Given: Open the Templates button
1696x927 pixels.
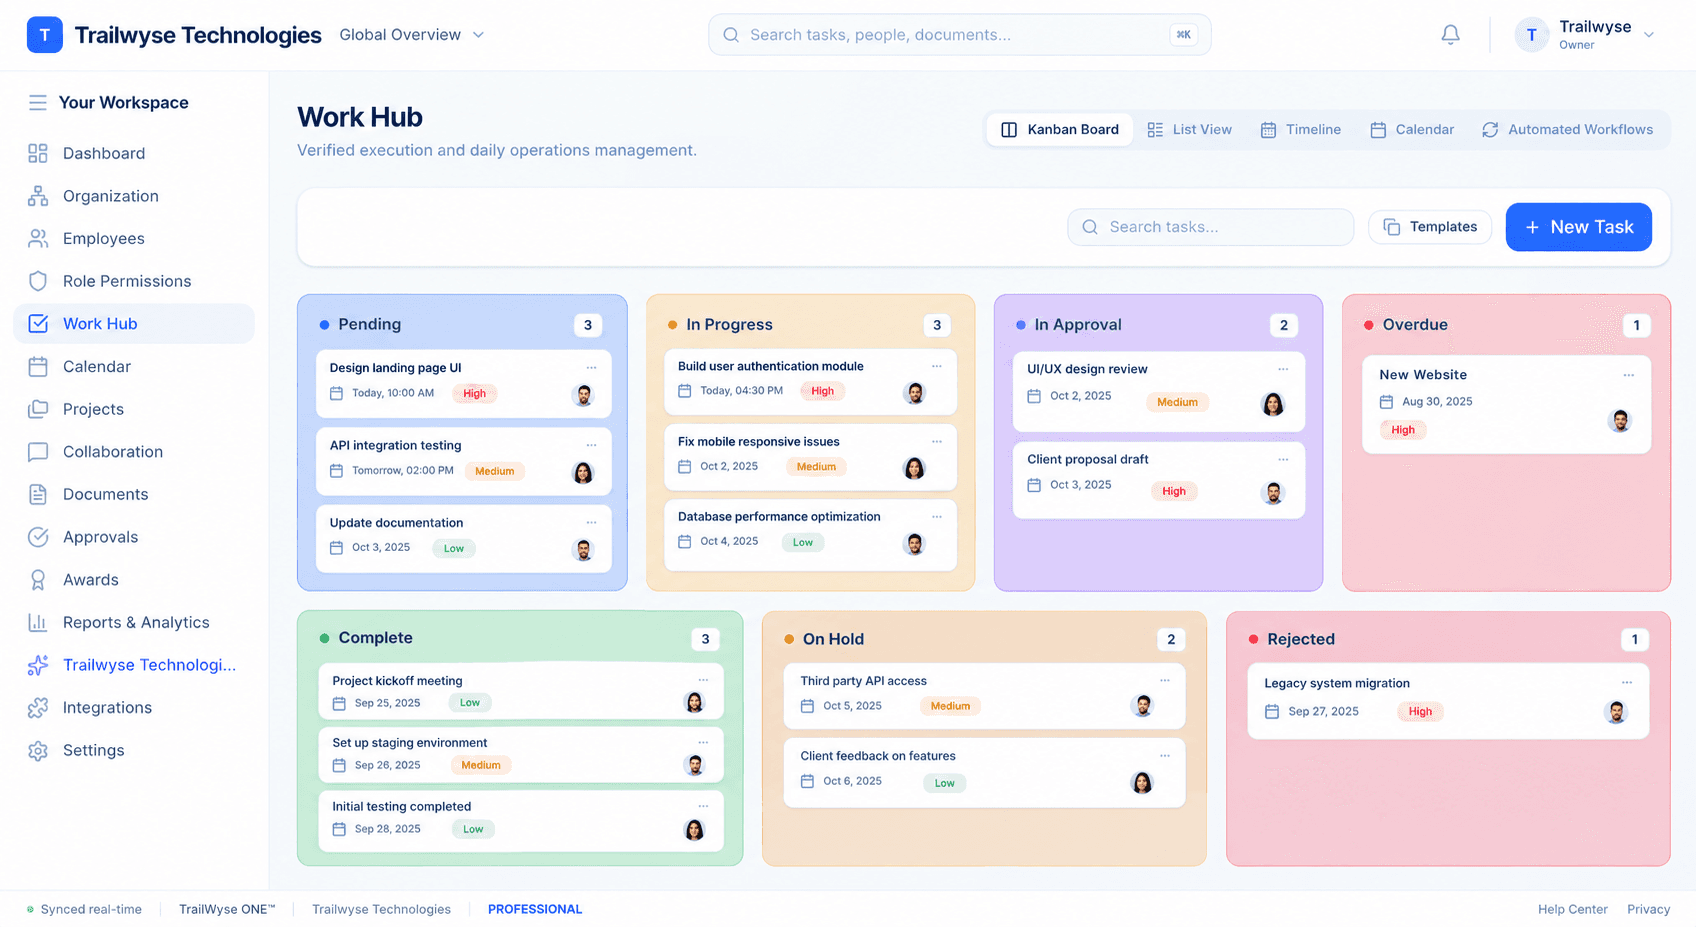Looking at the screenshot, I should [x=1430, y=227].
